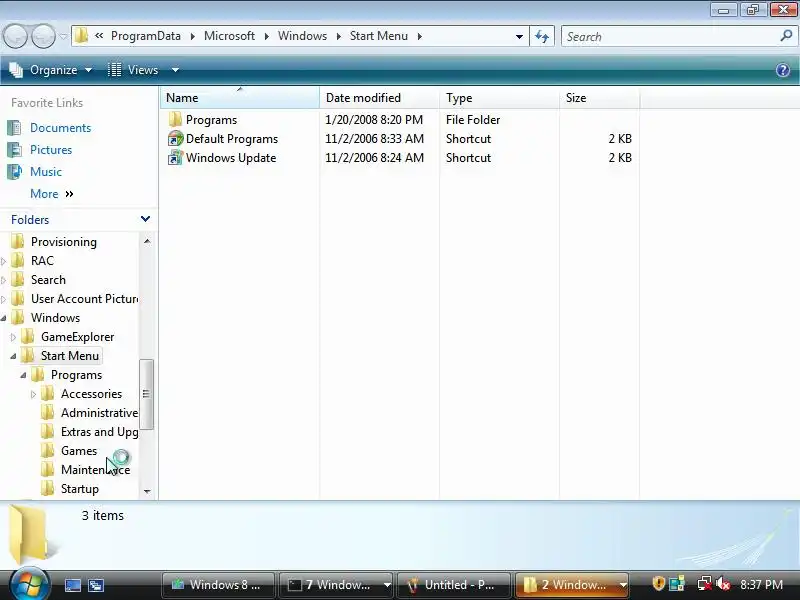Sort by Type column header
This screenshot has height=600, width=800.
[x=499, y=97]
